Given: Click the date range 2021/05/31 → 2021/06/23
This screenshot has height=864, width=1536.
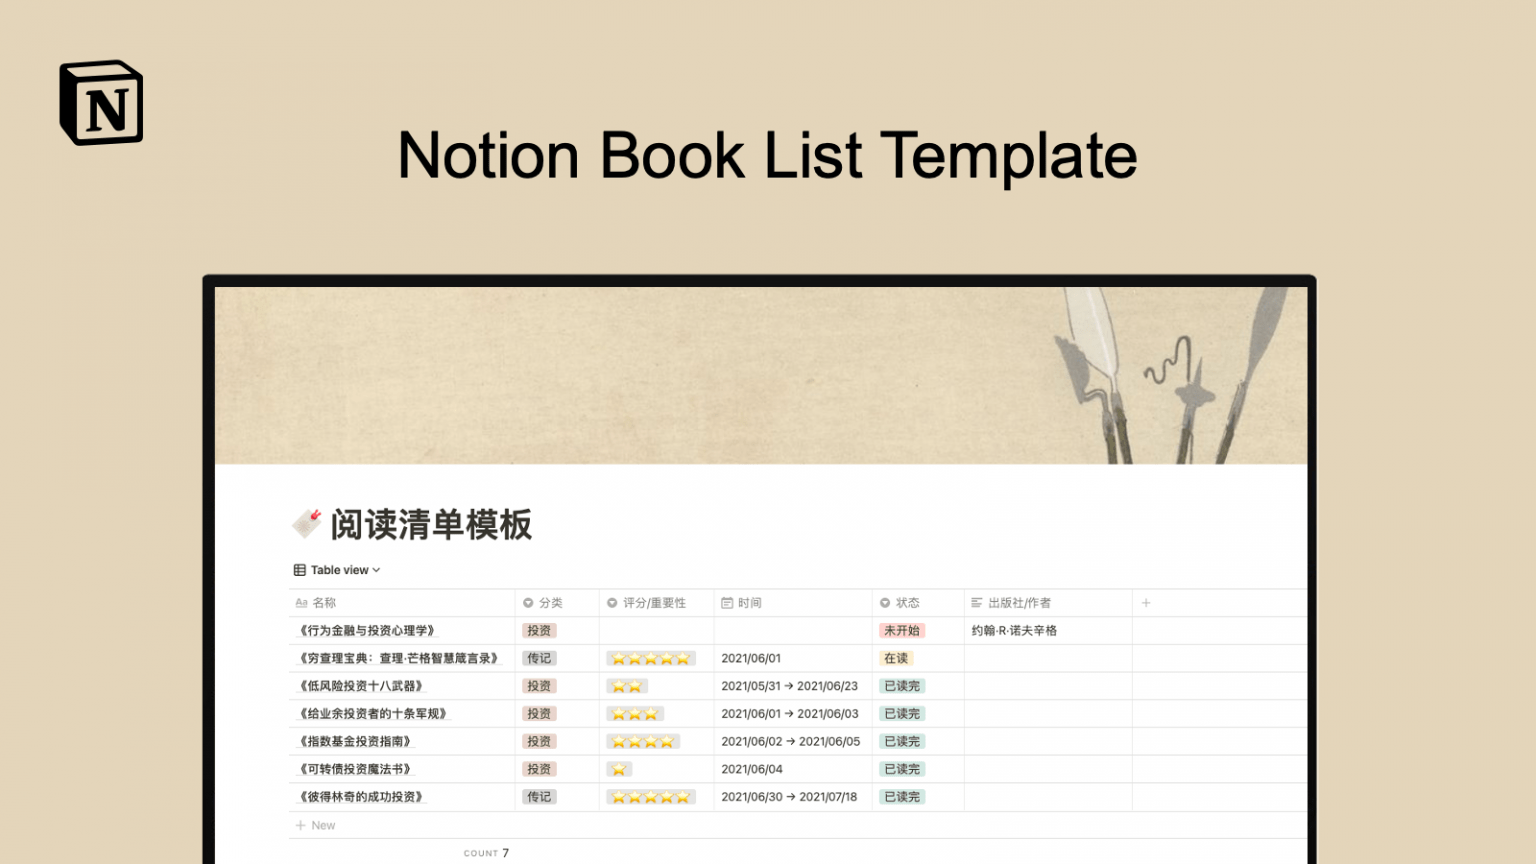Looking at the screenshot, I should (x=789, y=686).
